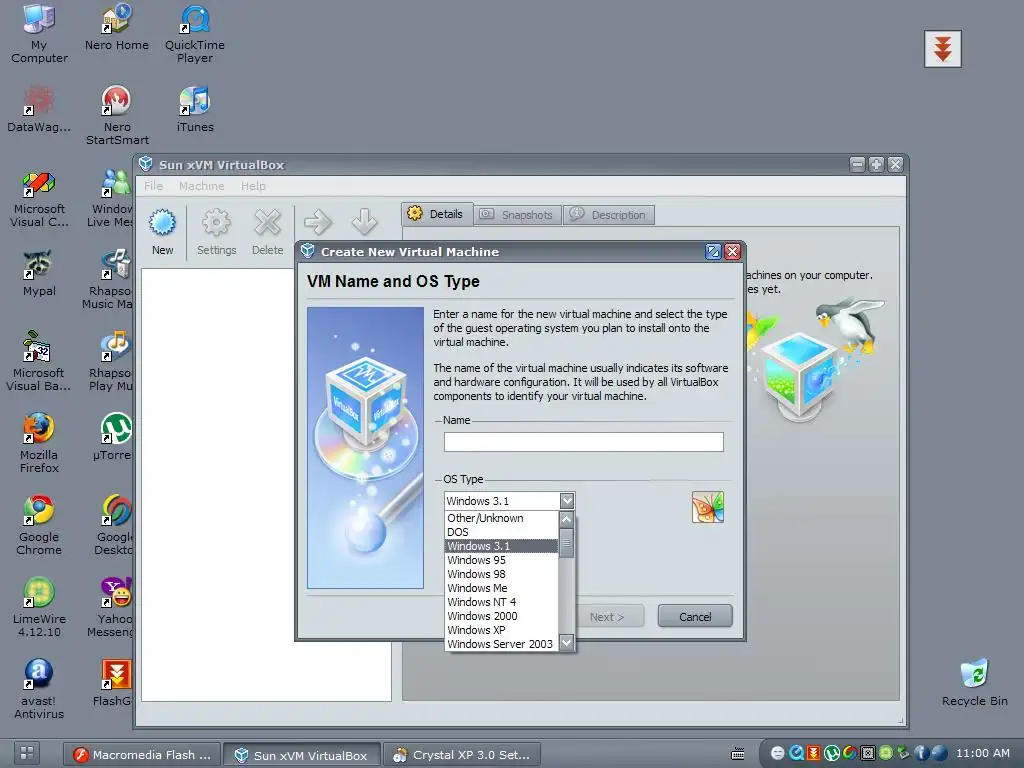Image resolution: width=1024 pixels, height=768 pixels.
Task: Select Windows Server 2003 from OS type list
Action: (501, 644)
